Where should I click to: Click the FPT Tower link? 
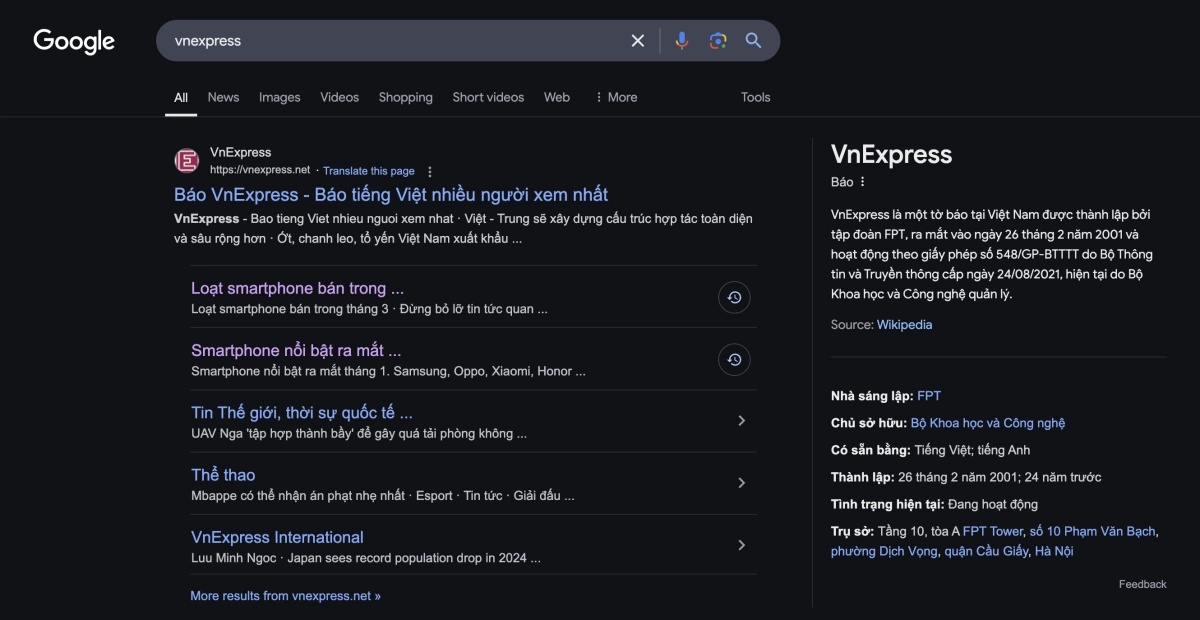coord(993,531)
